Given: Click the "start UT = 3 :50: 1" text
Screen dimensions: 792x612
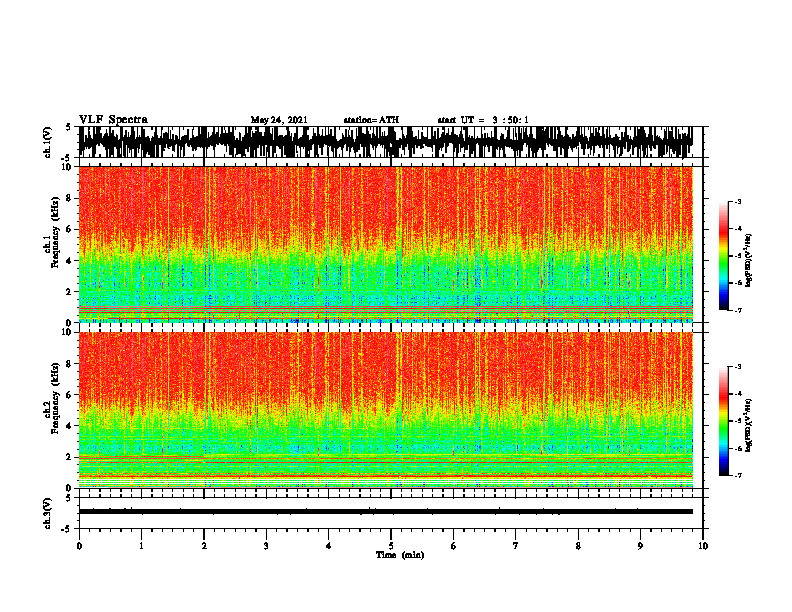Looking at the screenshot, I should [483, 120].
